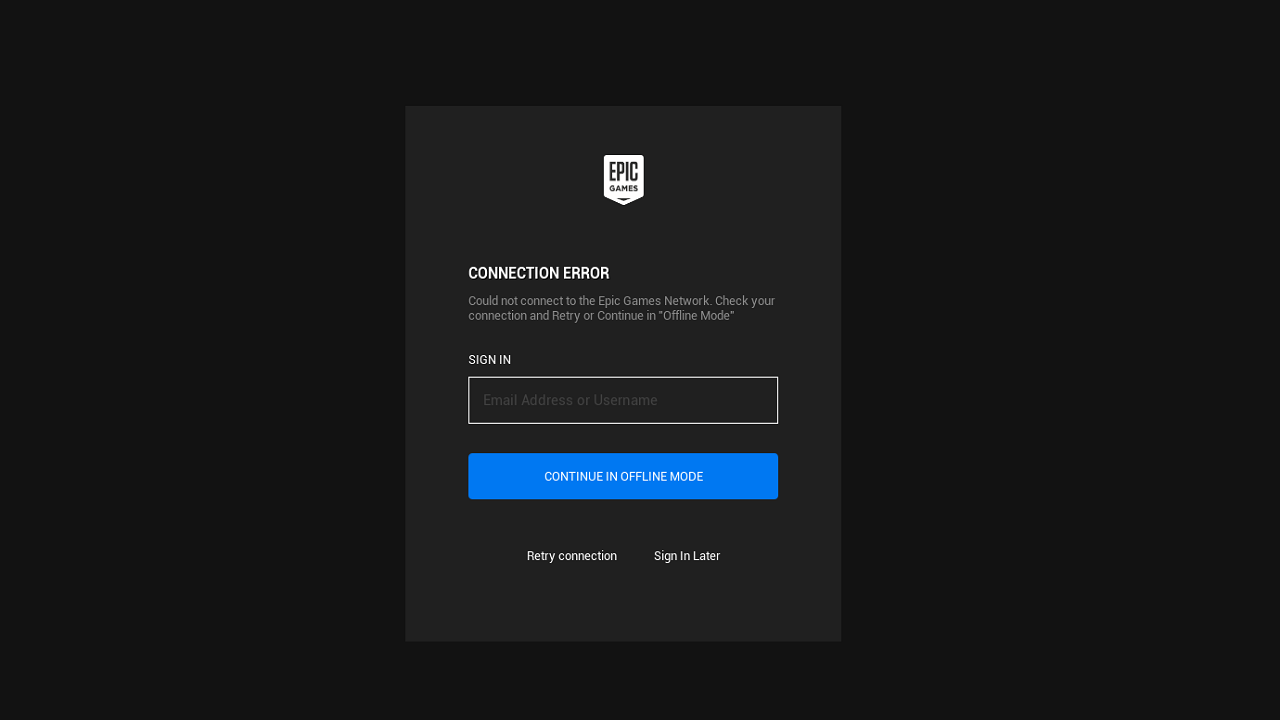
Task: Click the dark background right of the dialog
Action: click(1060, 360)
